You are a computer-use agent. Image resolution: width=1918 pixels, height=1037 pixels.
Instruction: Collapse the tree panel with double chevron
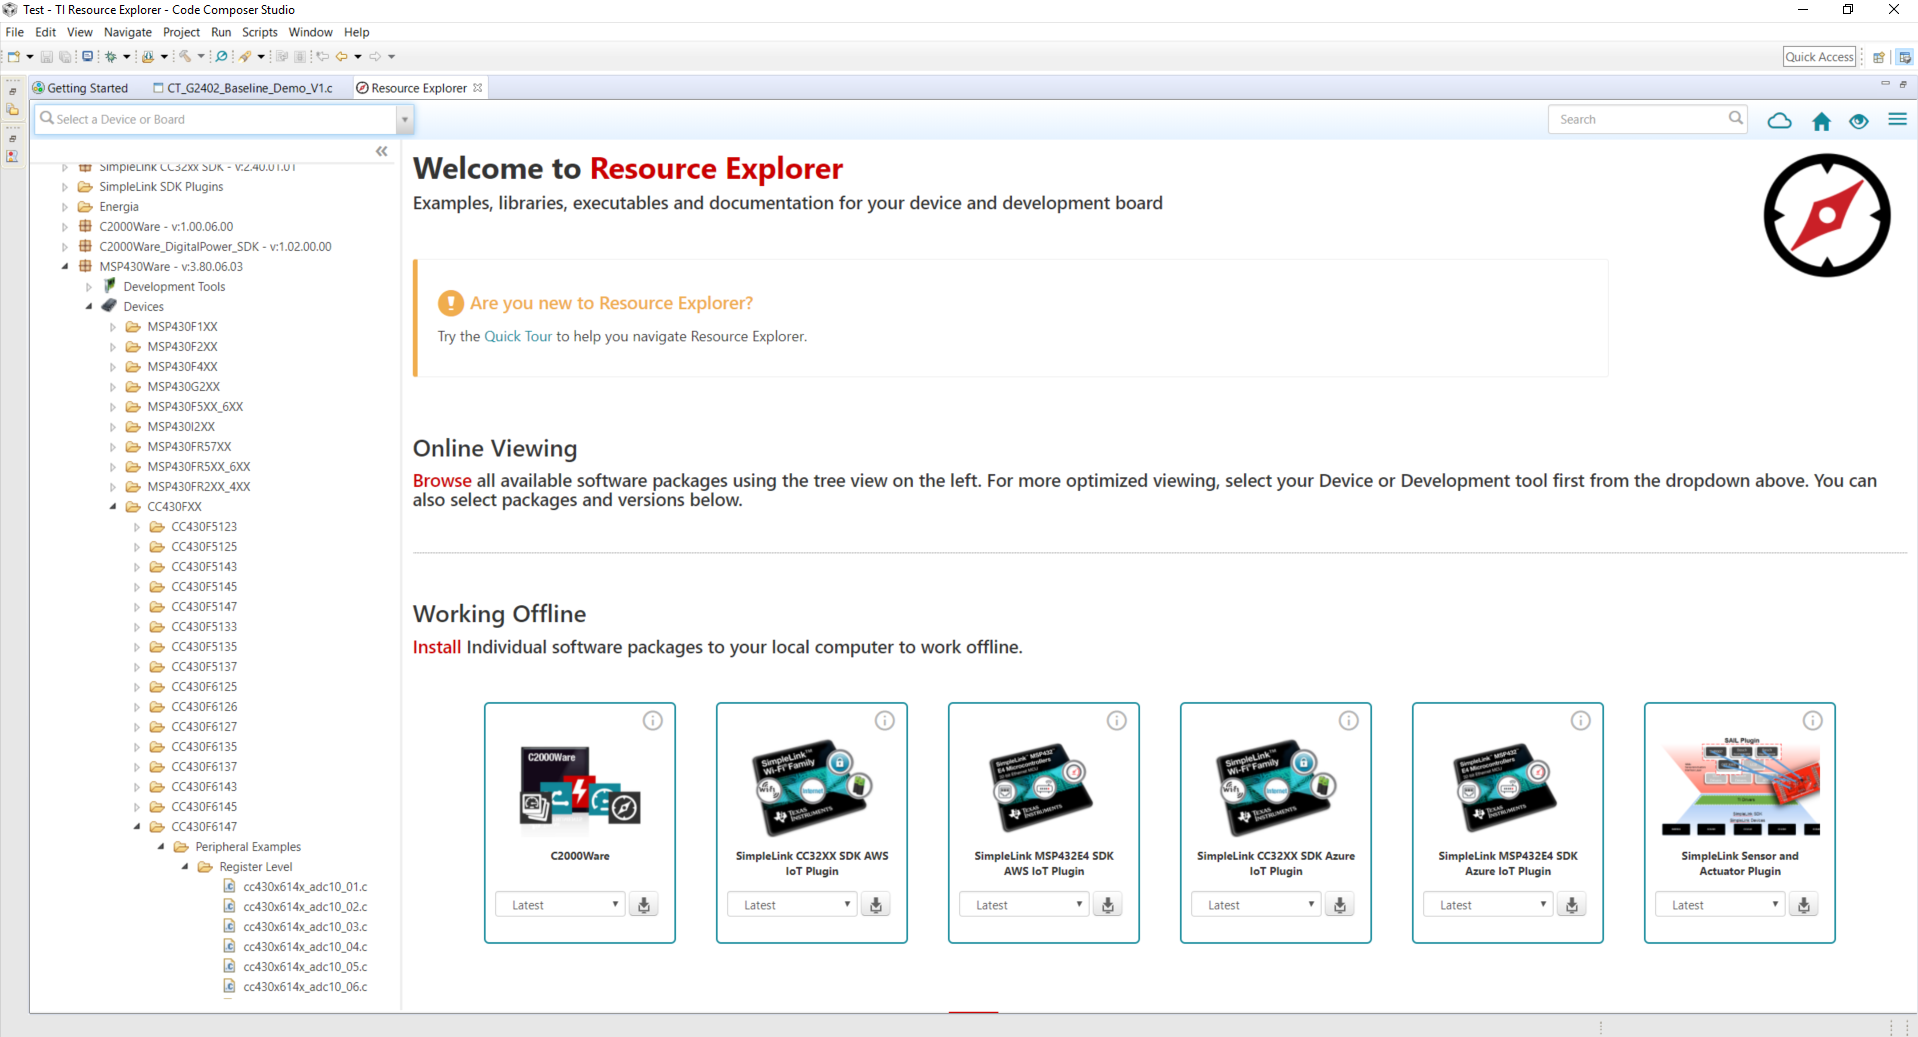point(381,151)
